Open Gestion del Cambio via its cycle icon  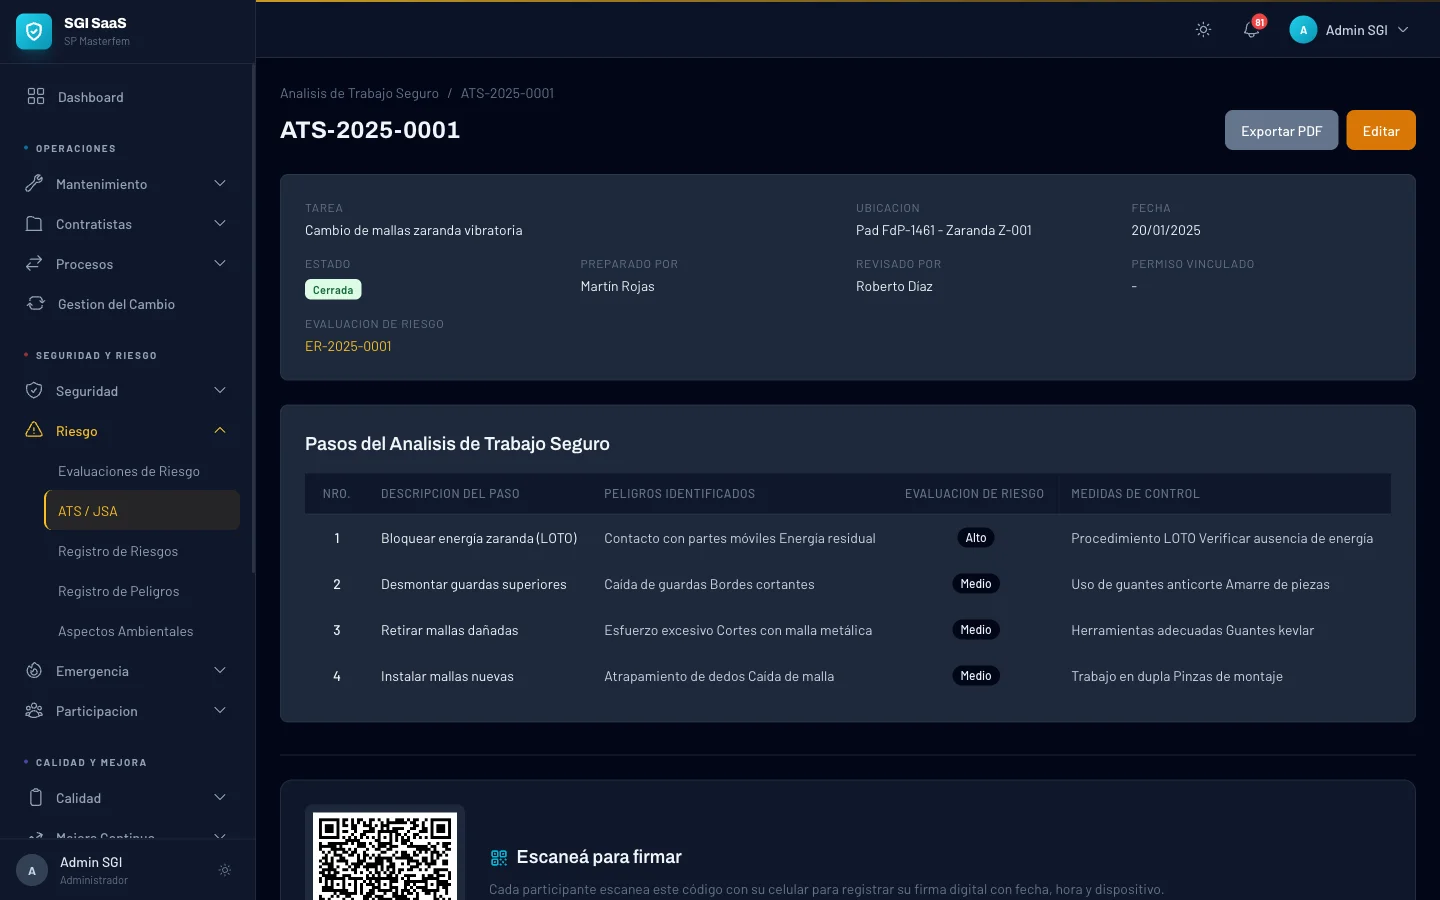34,303
